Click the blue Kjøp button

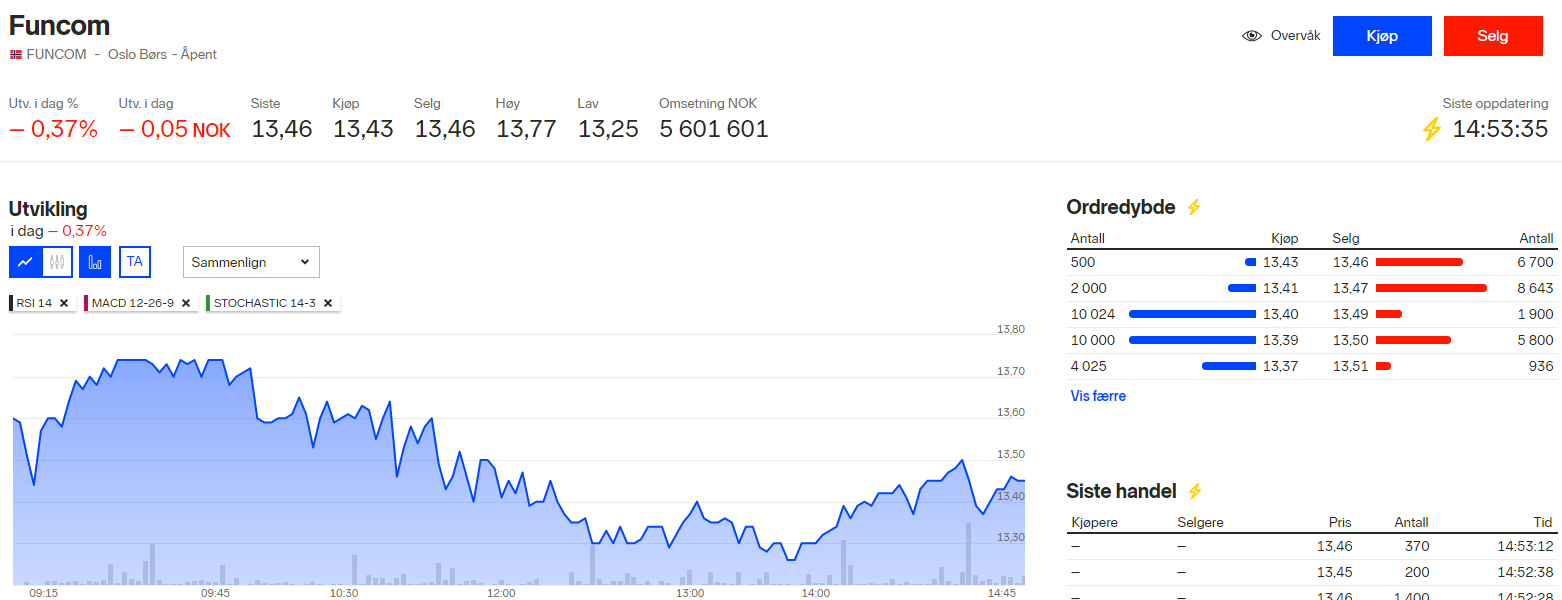1382,36
